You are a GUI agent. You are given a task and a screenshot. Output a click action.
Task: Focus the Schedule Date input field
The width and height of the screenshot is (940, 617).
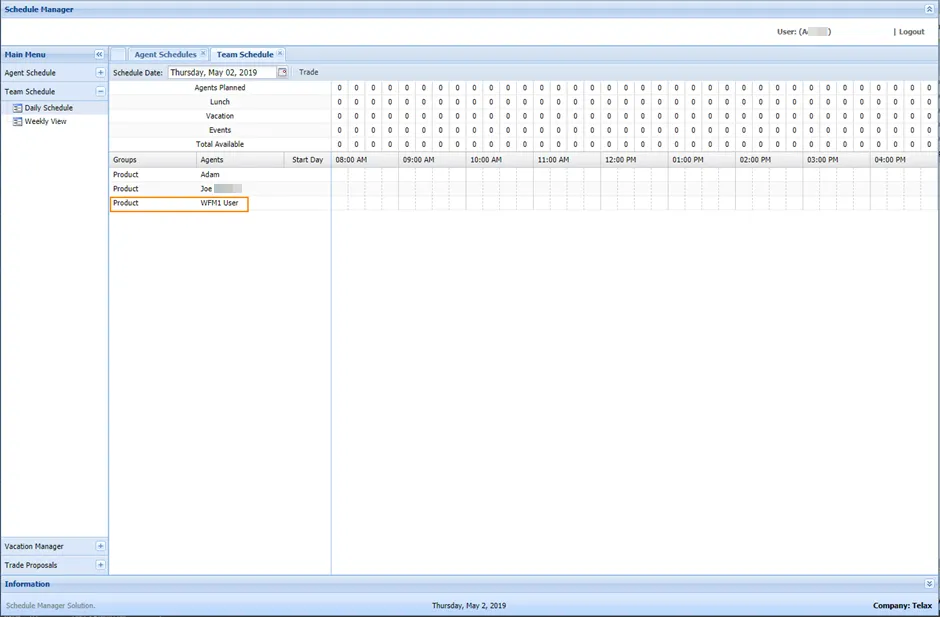(222, 72)
